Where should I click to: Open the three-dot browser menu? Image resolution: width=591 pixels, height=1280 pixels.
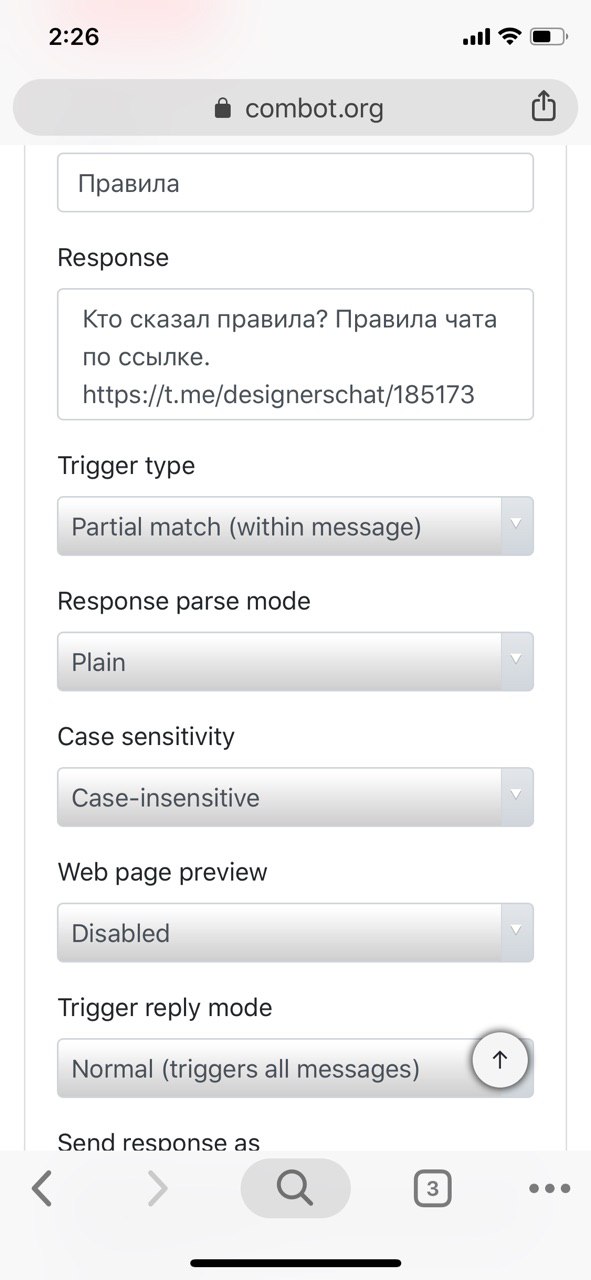coord(549,1188)
